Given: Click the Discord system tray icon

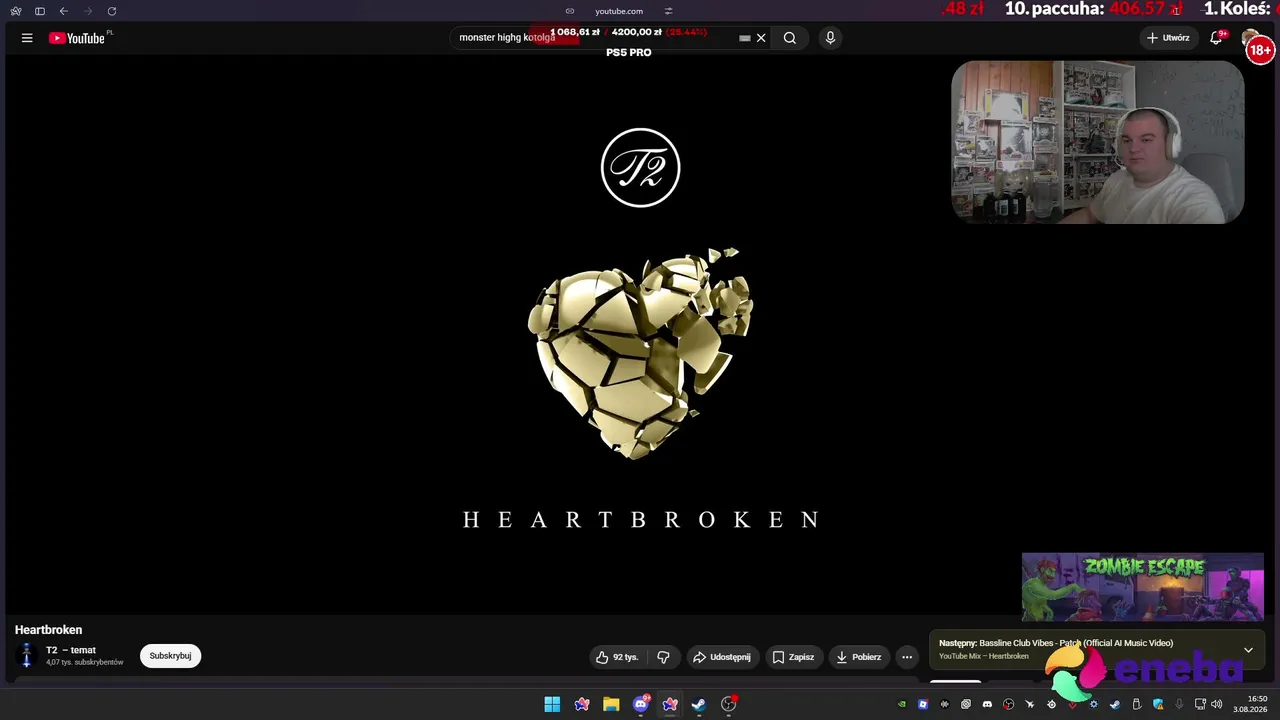Looking at the screenshot, I should pos(987,704).
